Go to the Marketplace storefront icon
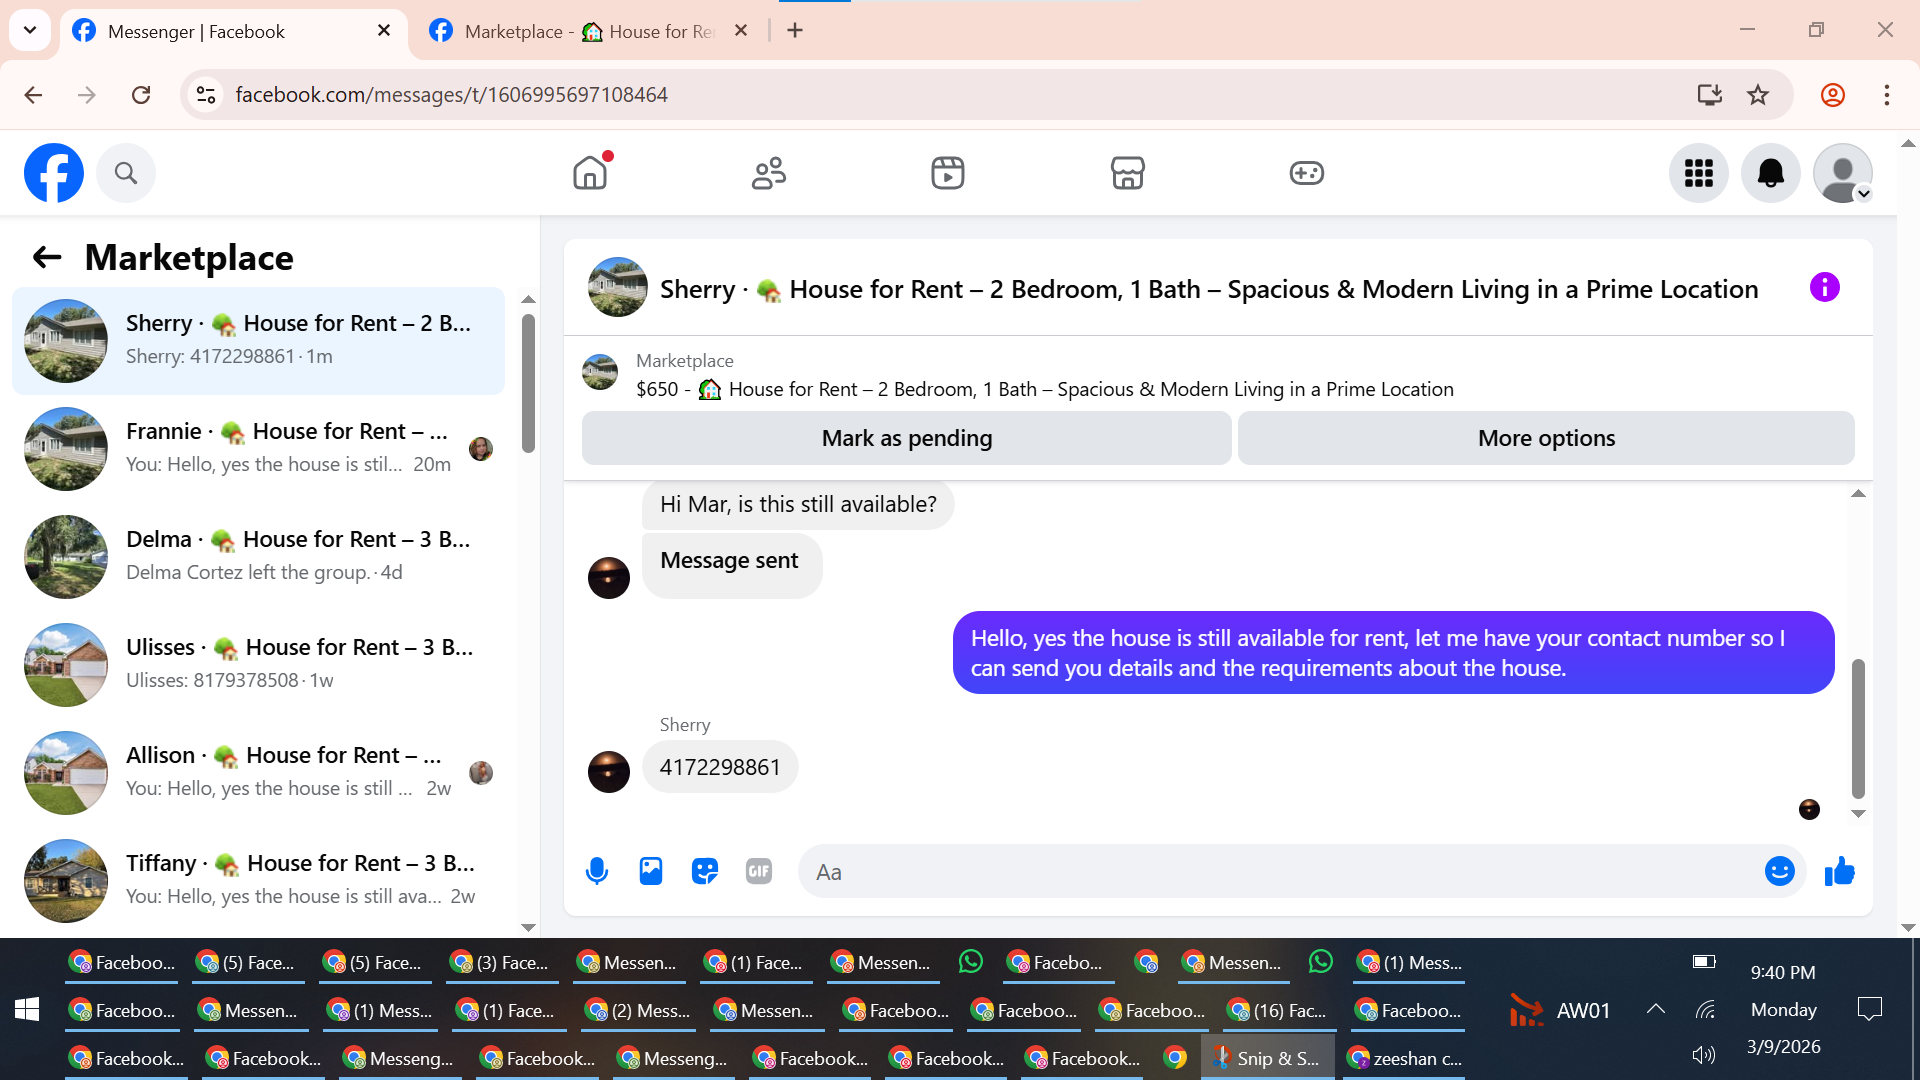The height and width of the screenshot is (1080, 1920). pyautogui.click(x=1127, y=173)
